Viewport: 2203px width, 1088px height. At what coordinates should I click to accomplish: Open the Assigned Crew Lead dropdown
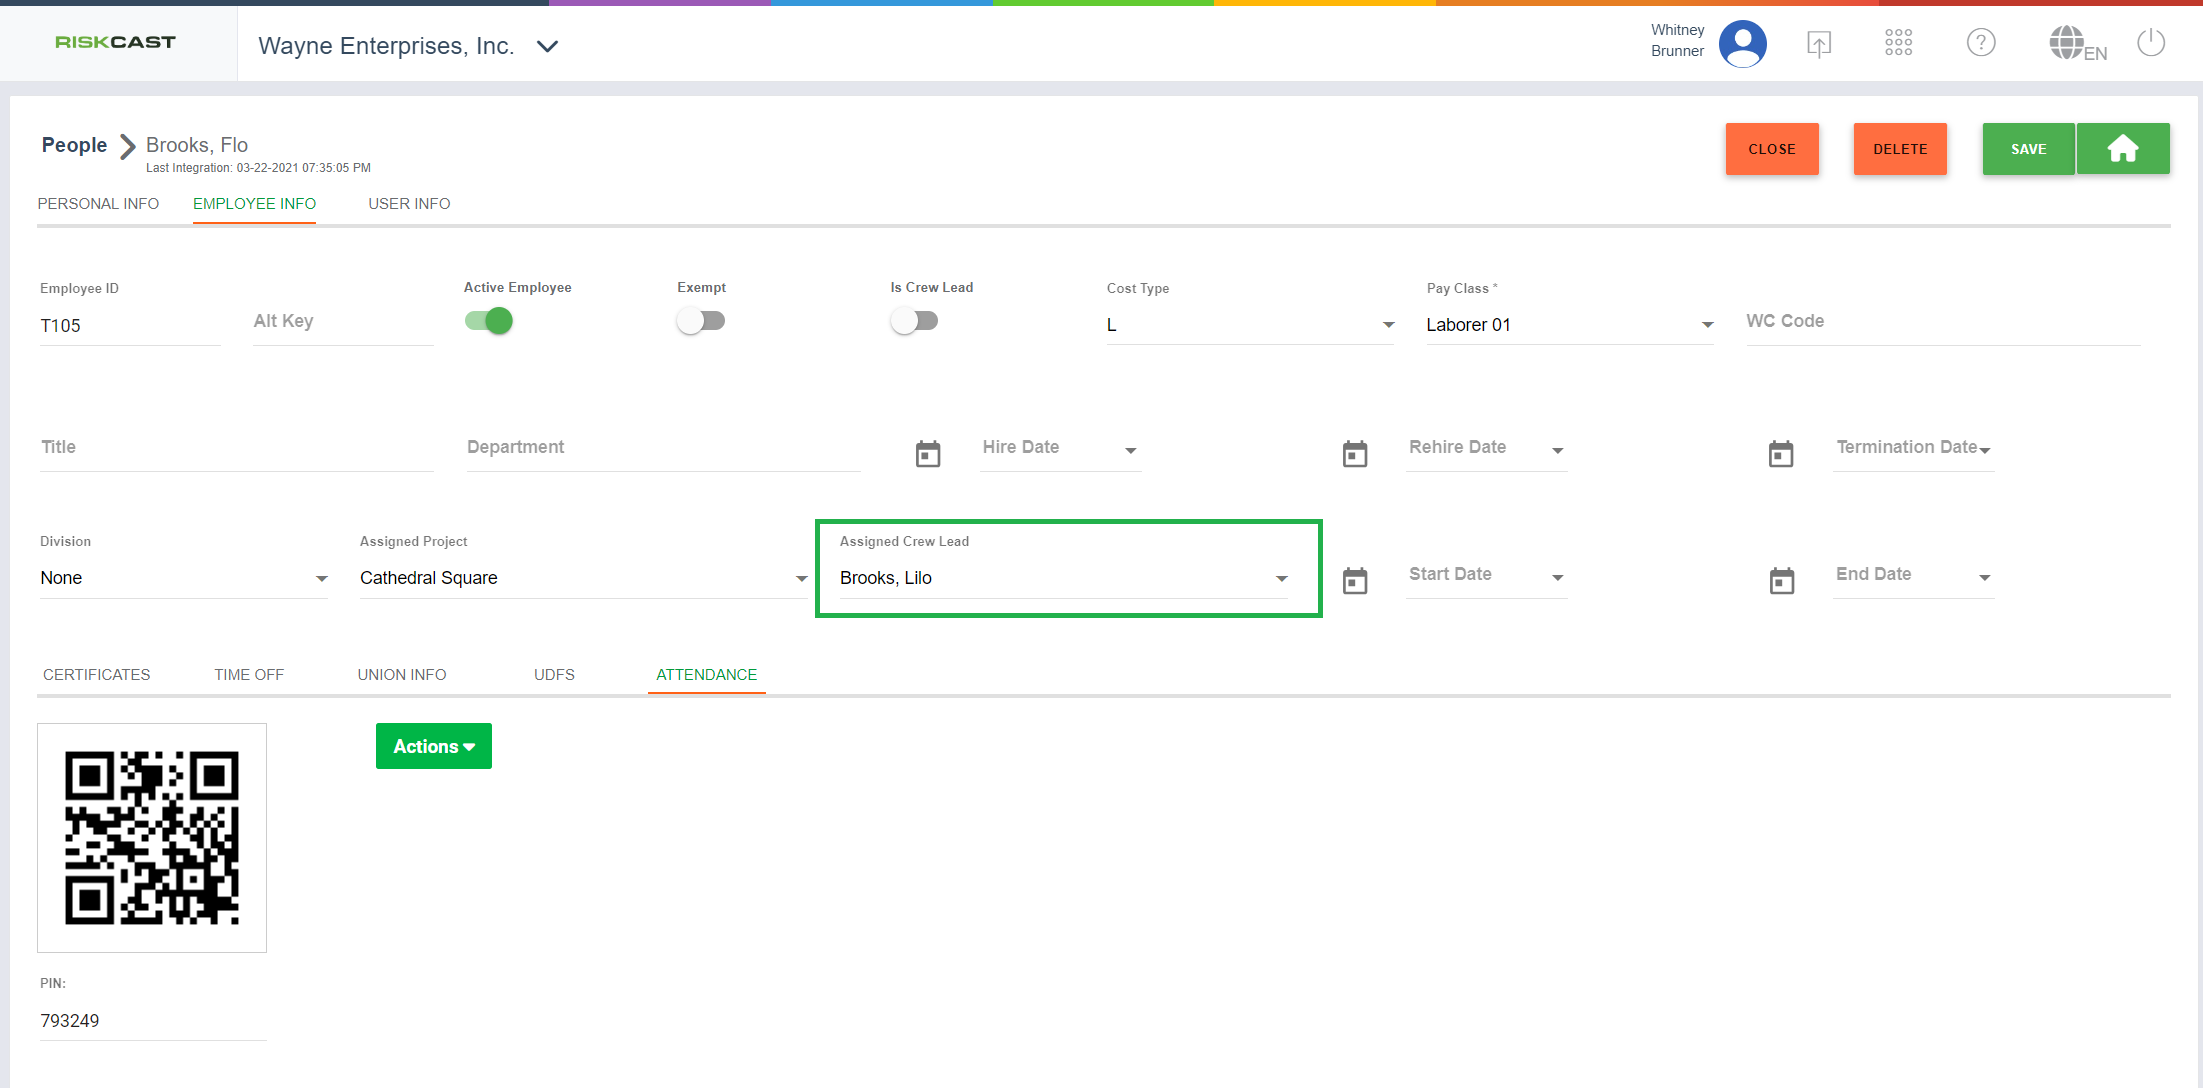[1281, 578]
